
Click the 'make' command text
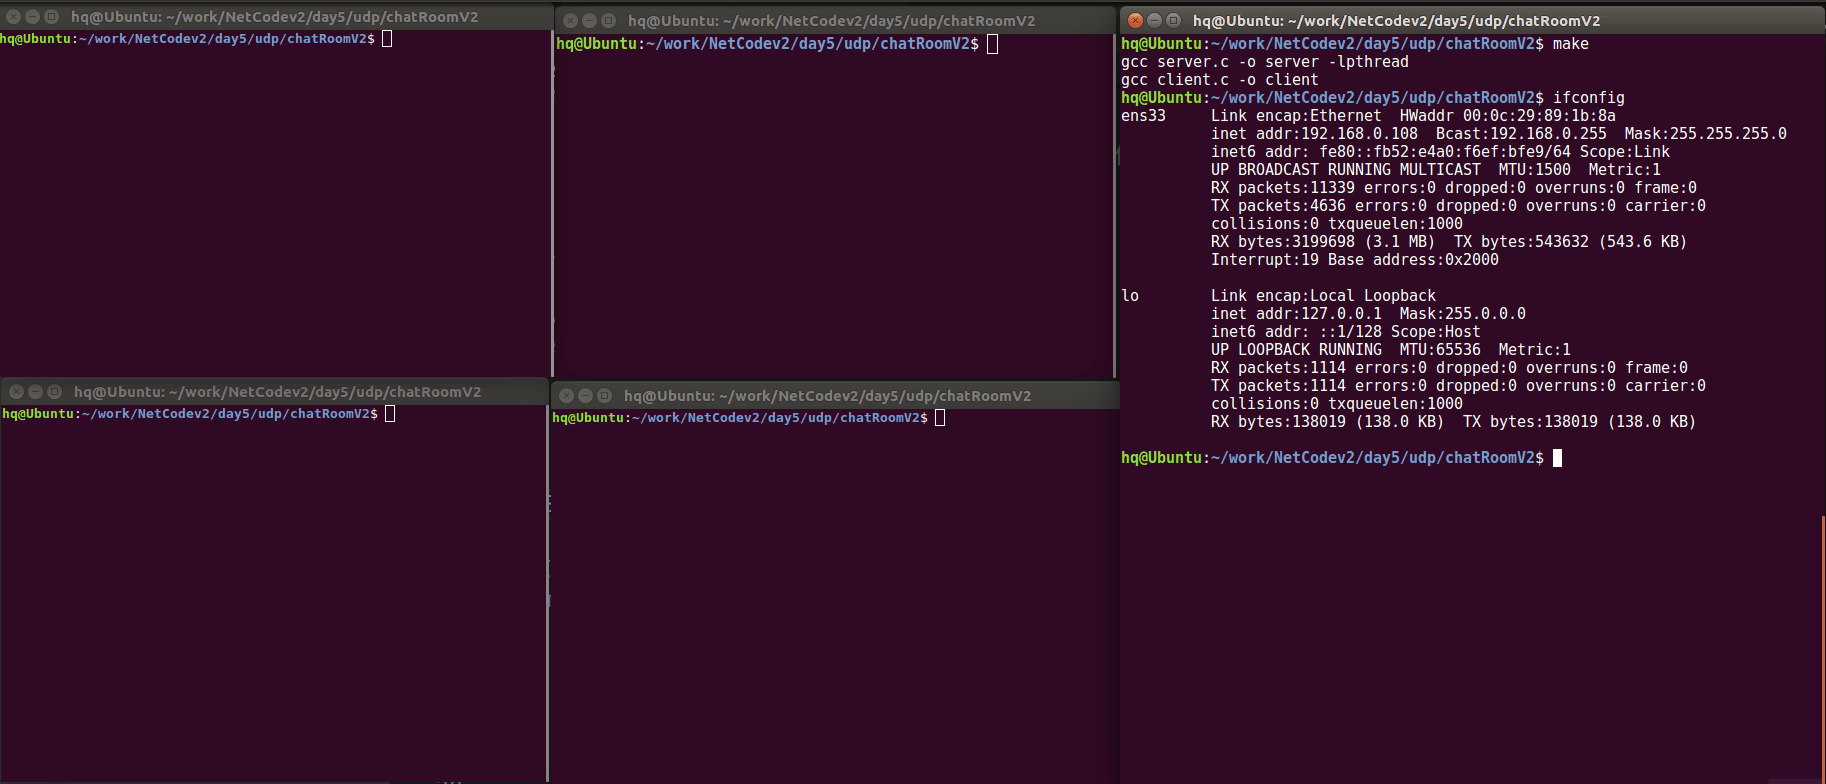1571,44
